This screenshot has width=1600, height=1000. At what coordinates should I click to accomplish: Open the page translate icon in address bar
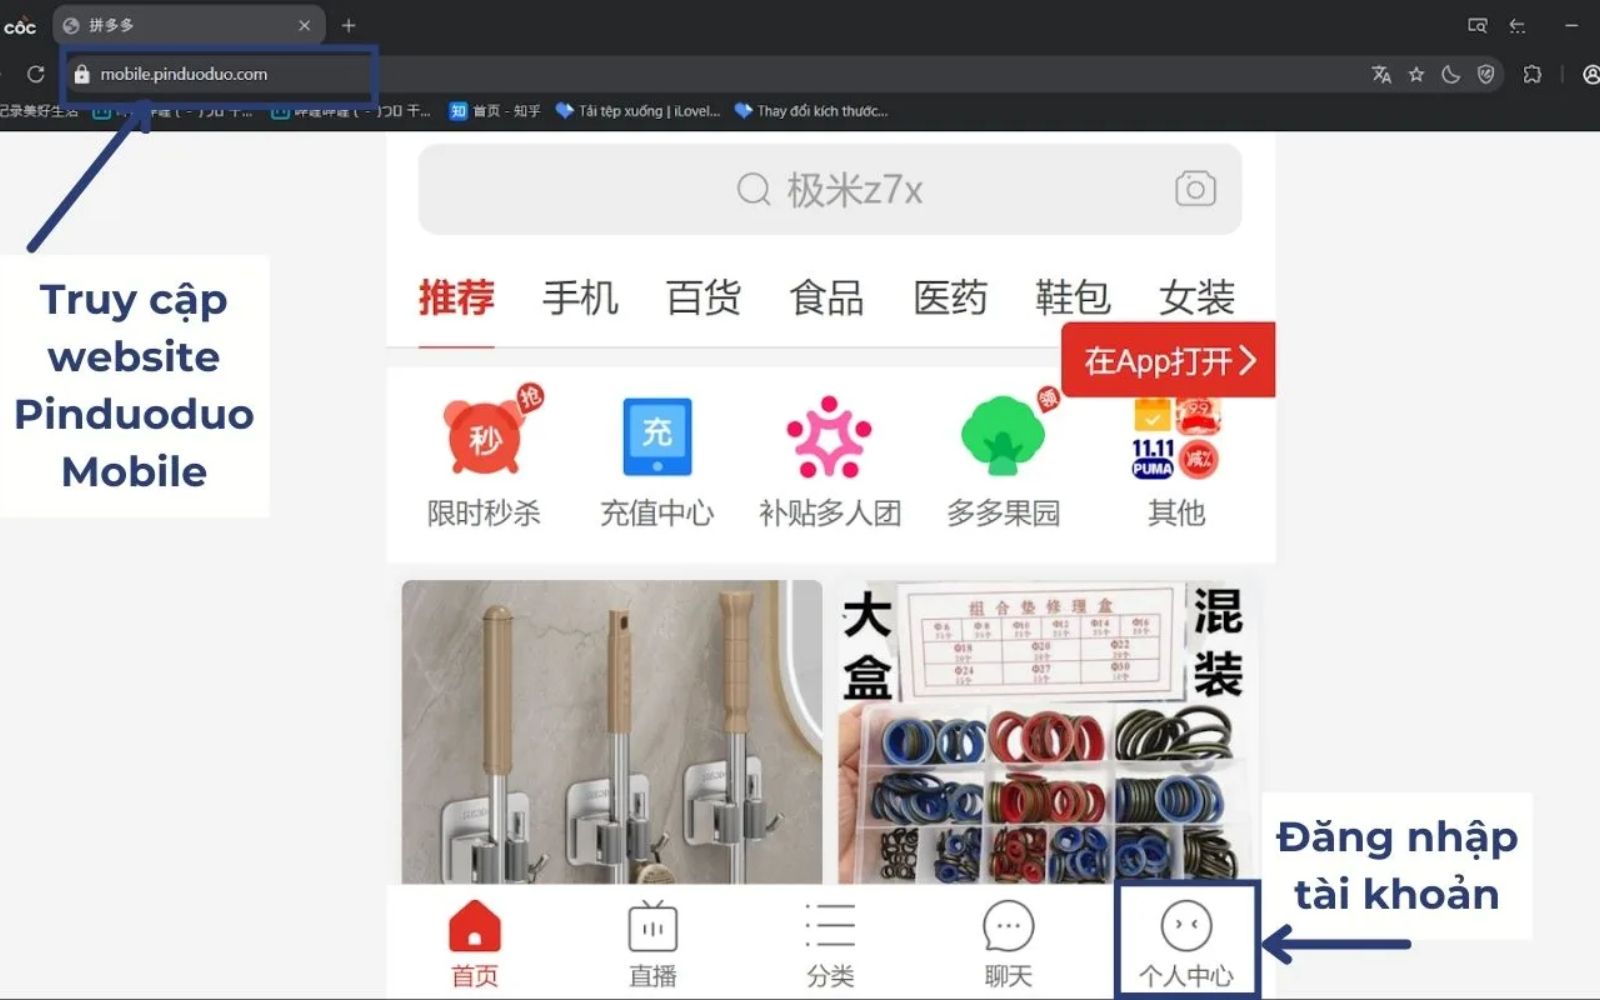click(1381, 74)
